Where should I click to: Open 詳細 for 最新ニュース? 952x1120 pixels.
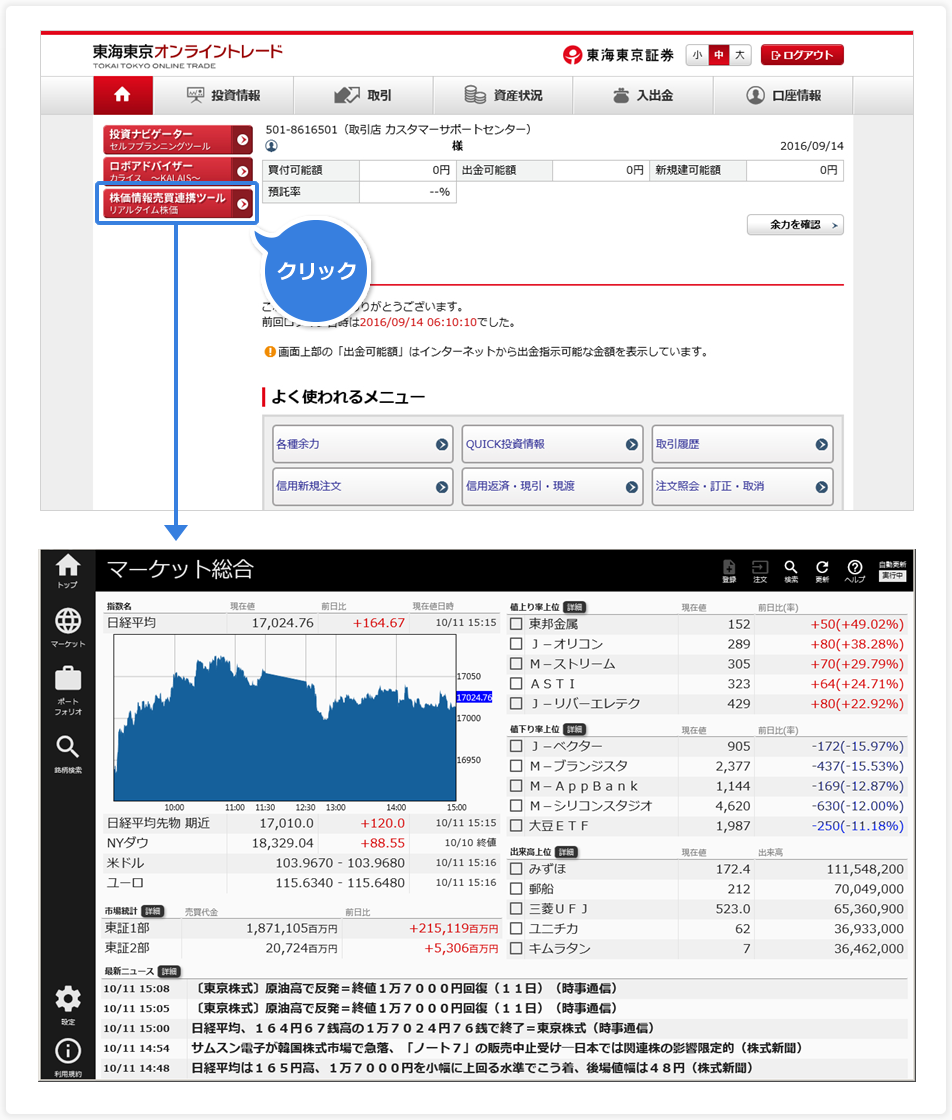pyautogui.click(x=169, y=971)
